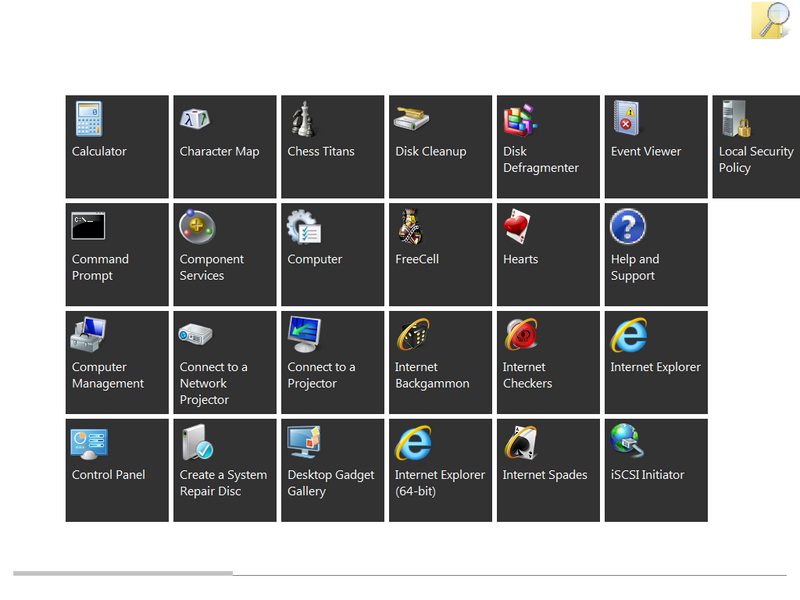Image resolution: width=800 pixels, height=600 pixels.
Task: Launch Event Viewer
Action: (656, 146)
